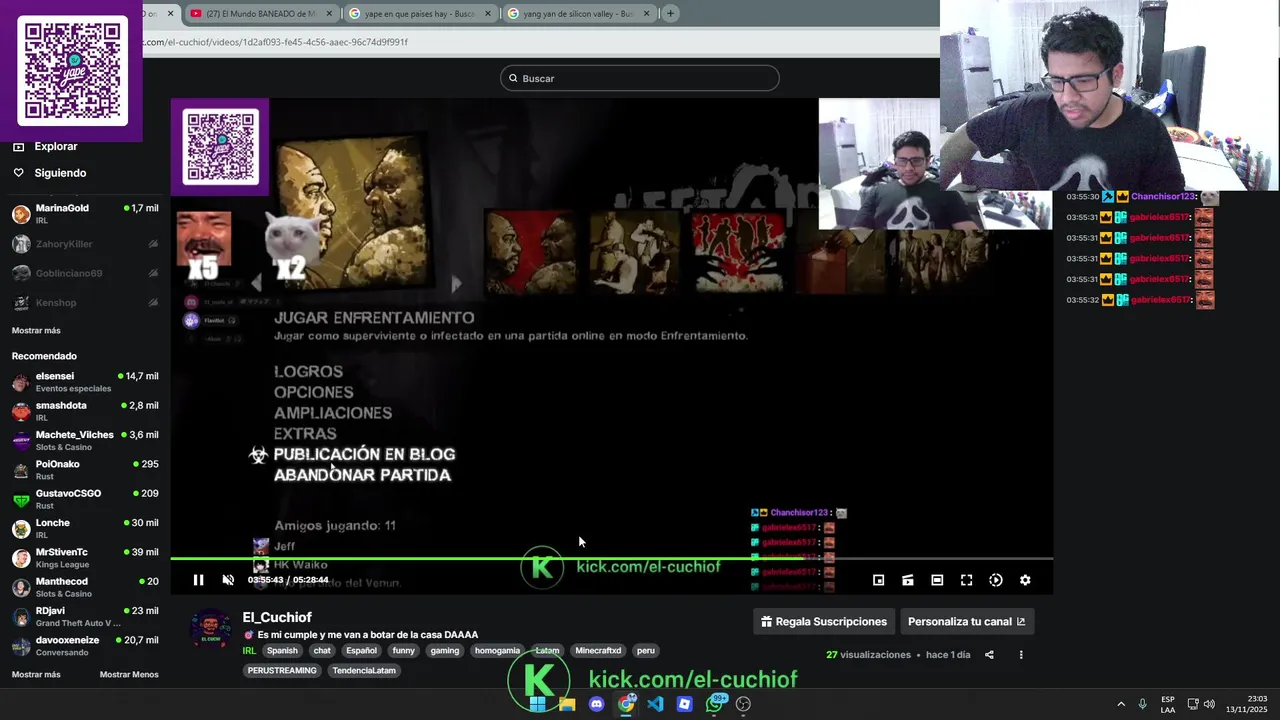Open a new browser tab
The height and width of the screenshot is (720, 1280).
(x=670, y=14)
